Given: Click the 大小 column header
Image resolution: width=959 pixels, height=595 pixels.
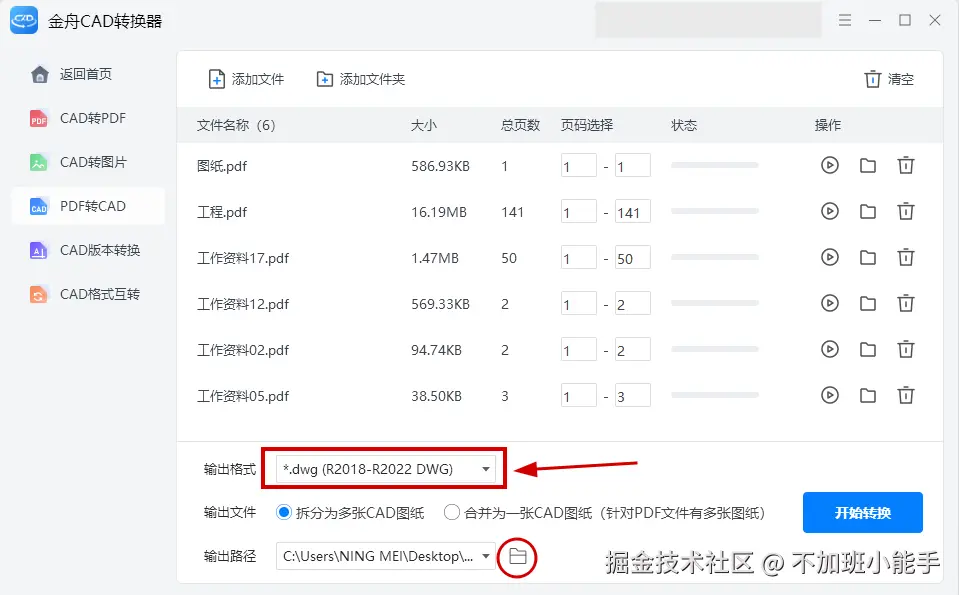Looking at the screenshot, I should (423, 125).
